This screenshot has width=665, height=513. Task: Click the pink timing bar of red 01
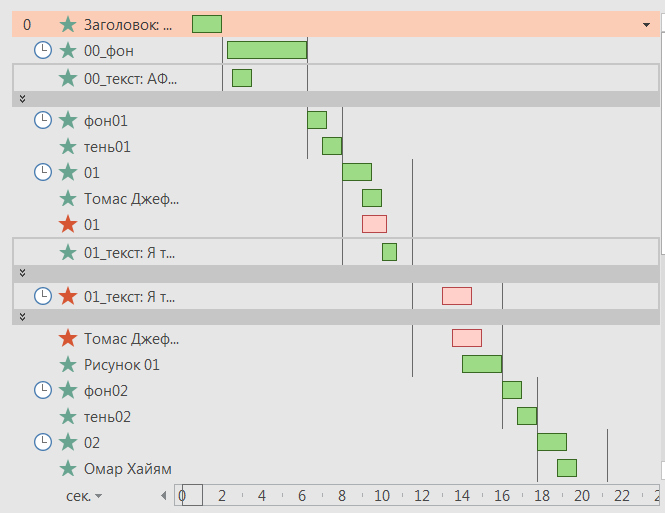point(374,224)
